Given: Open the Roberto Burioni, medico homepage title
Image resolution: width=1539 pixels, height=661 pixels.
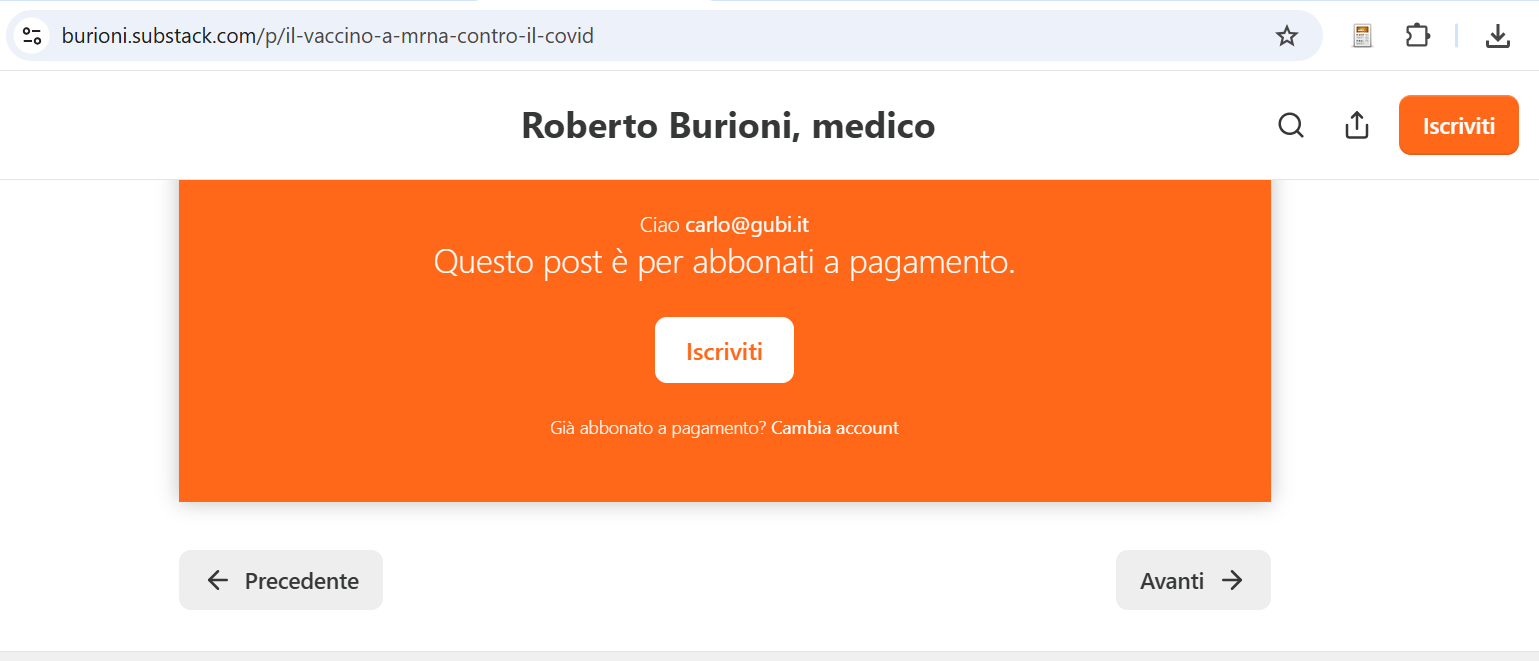Looking at the screenshot, I should click(728, 126).
